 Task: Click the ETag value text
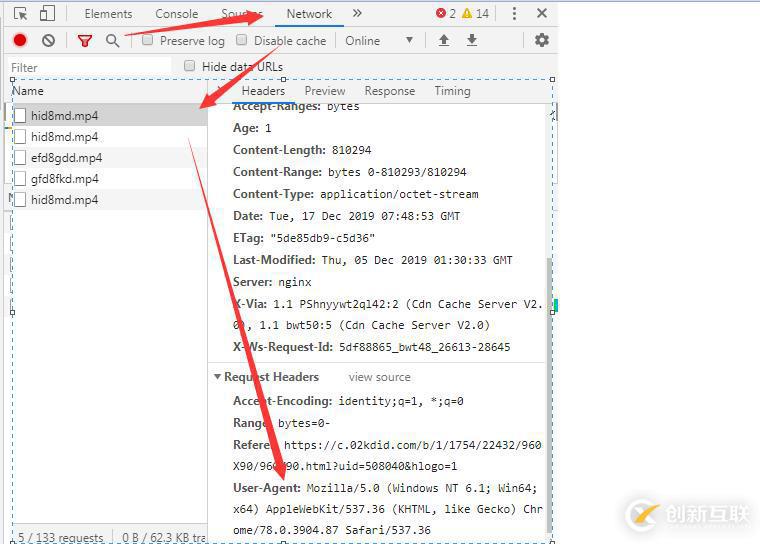(322, 238)
